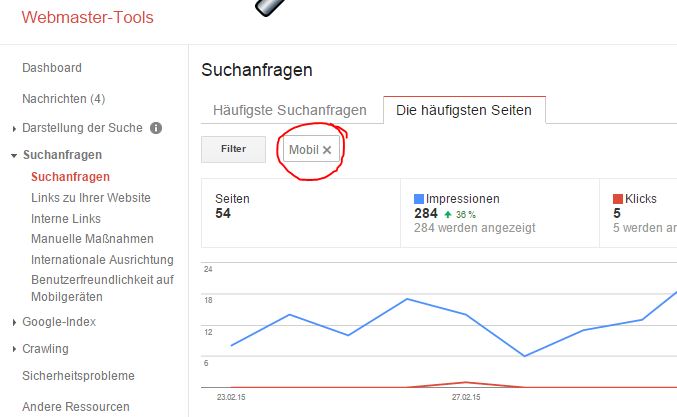Expand the Darstellung der Suche section
Screen dimensions: 677x417
pos(14,129)
